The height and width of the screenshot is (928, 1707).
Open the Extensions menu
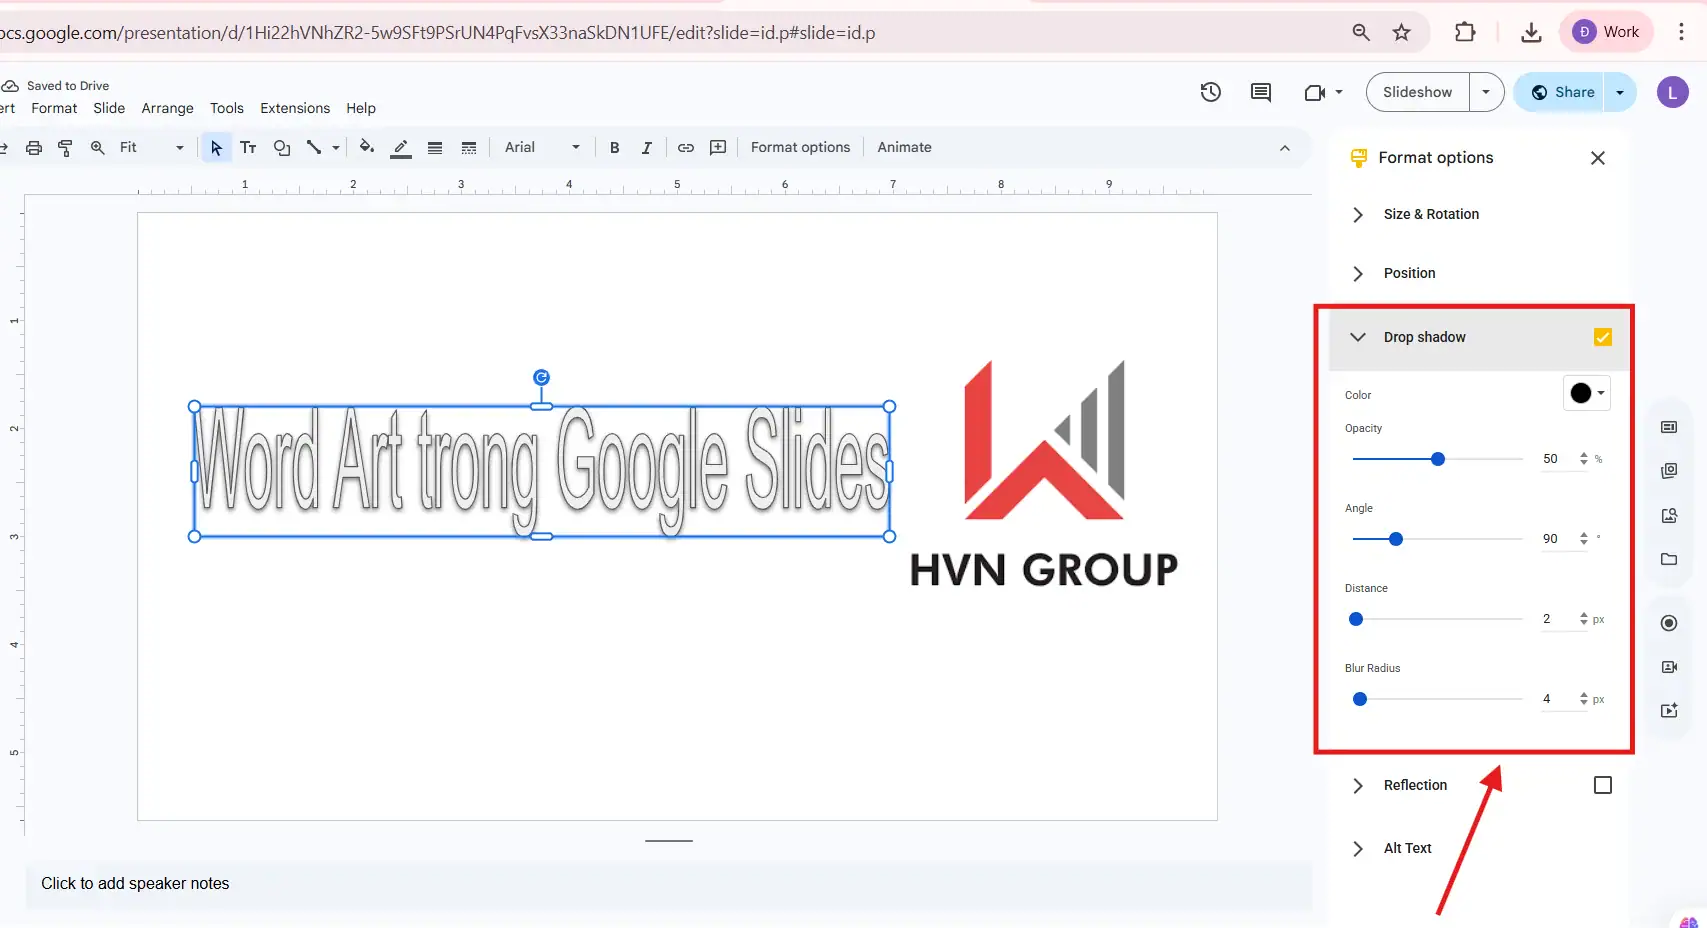click(x=294, y=108)
